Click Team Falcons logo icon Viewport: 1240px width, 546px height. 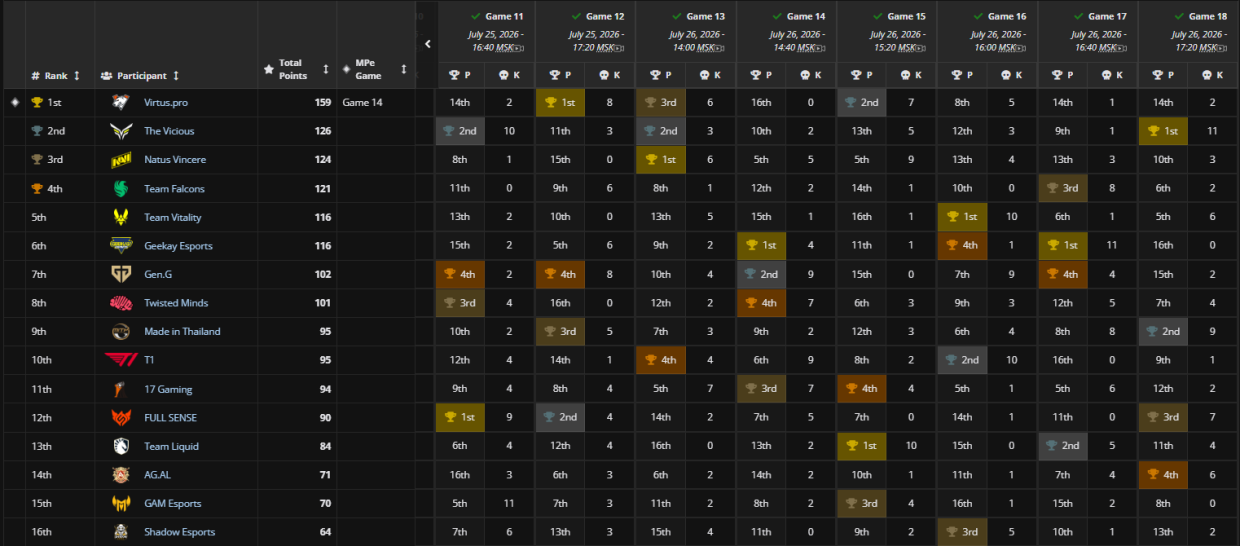click(120, 188)
